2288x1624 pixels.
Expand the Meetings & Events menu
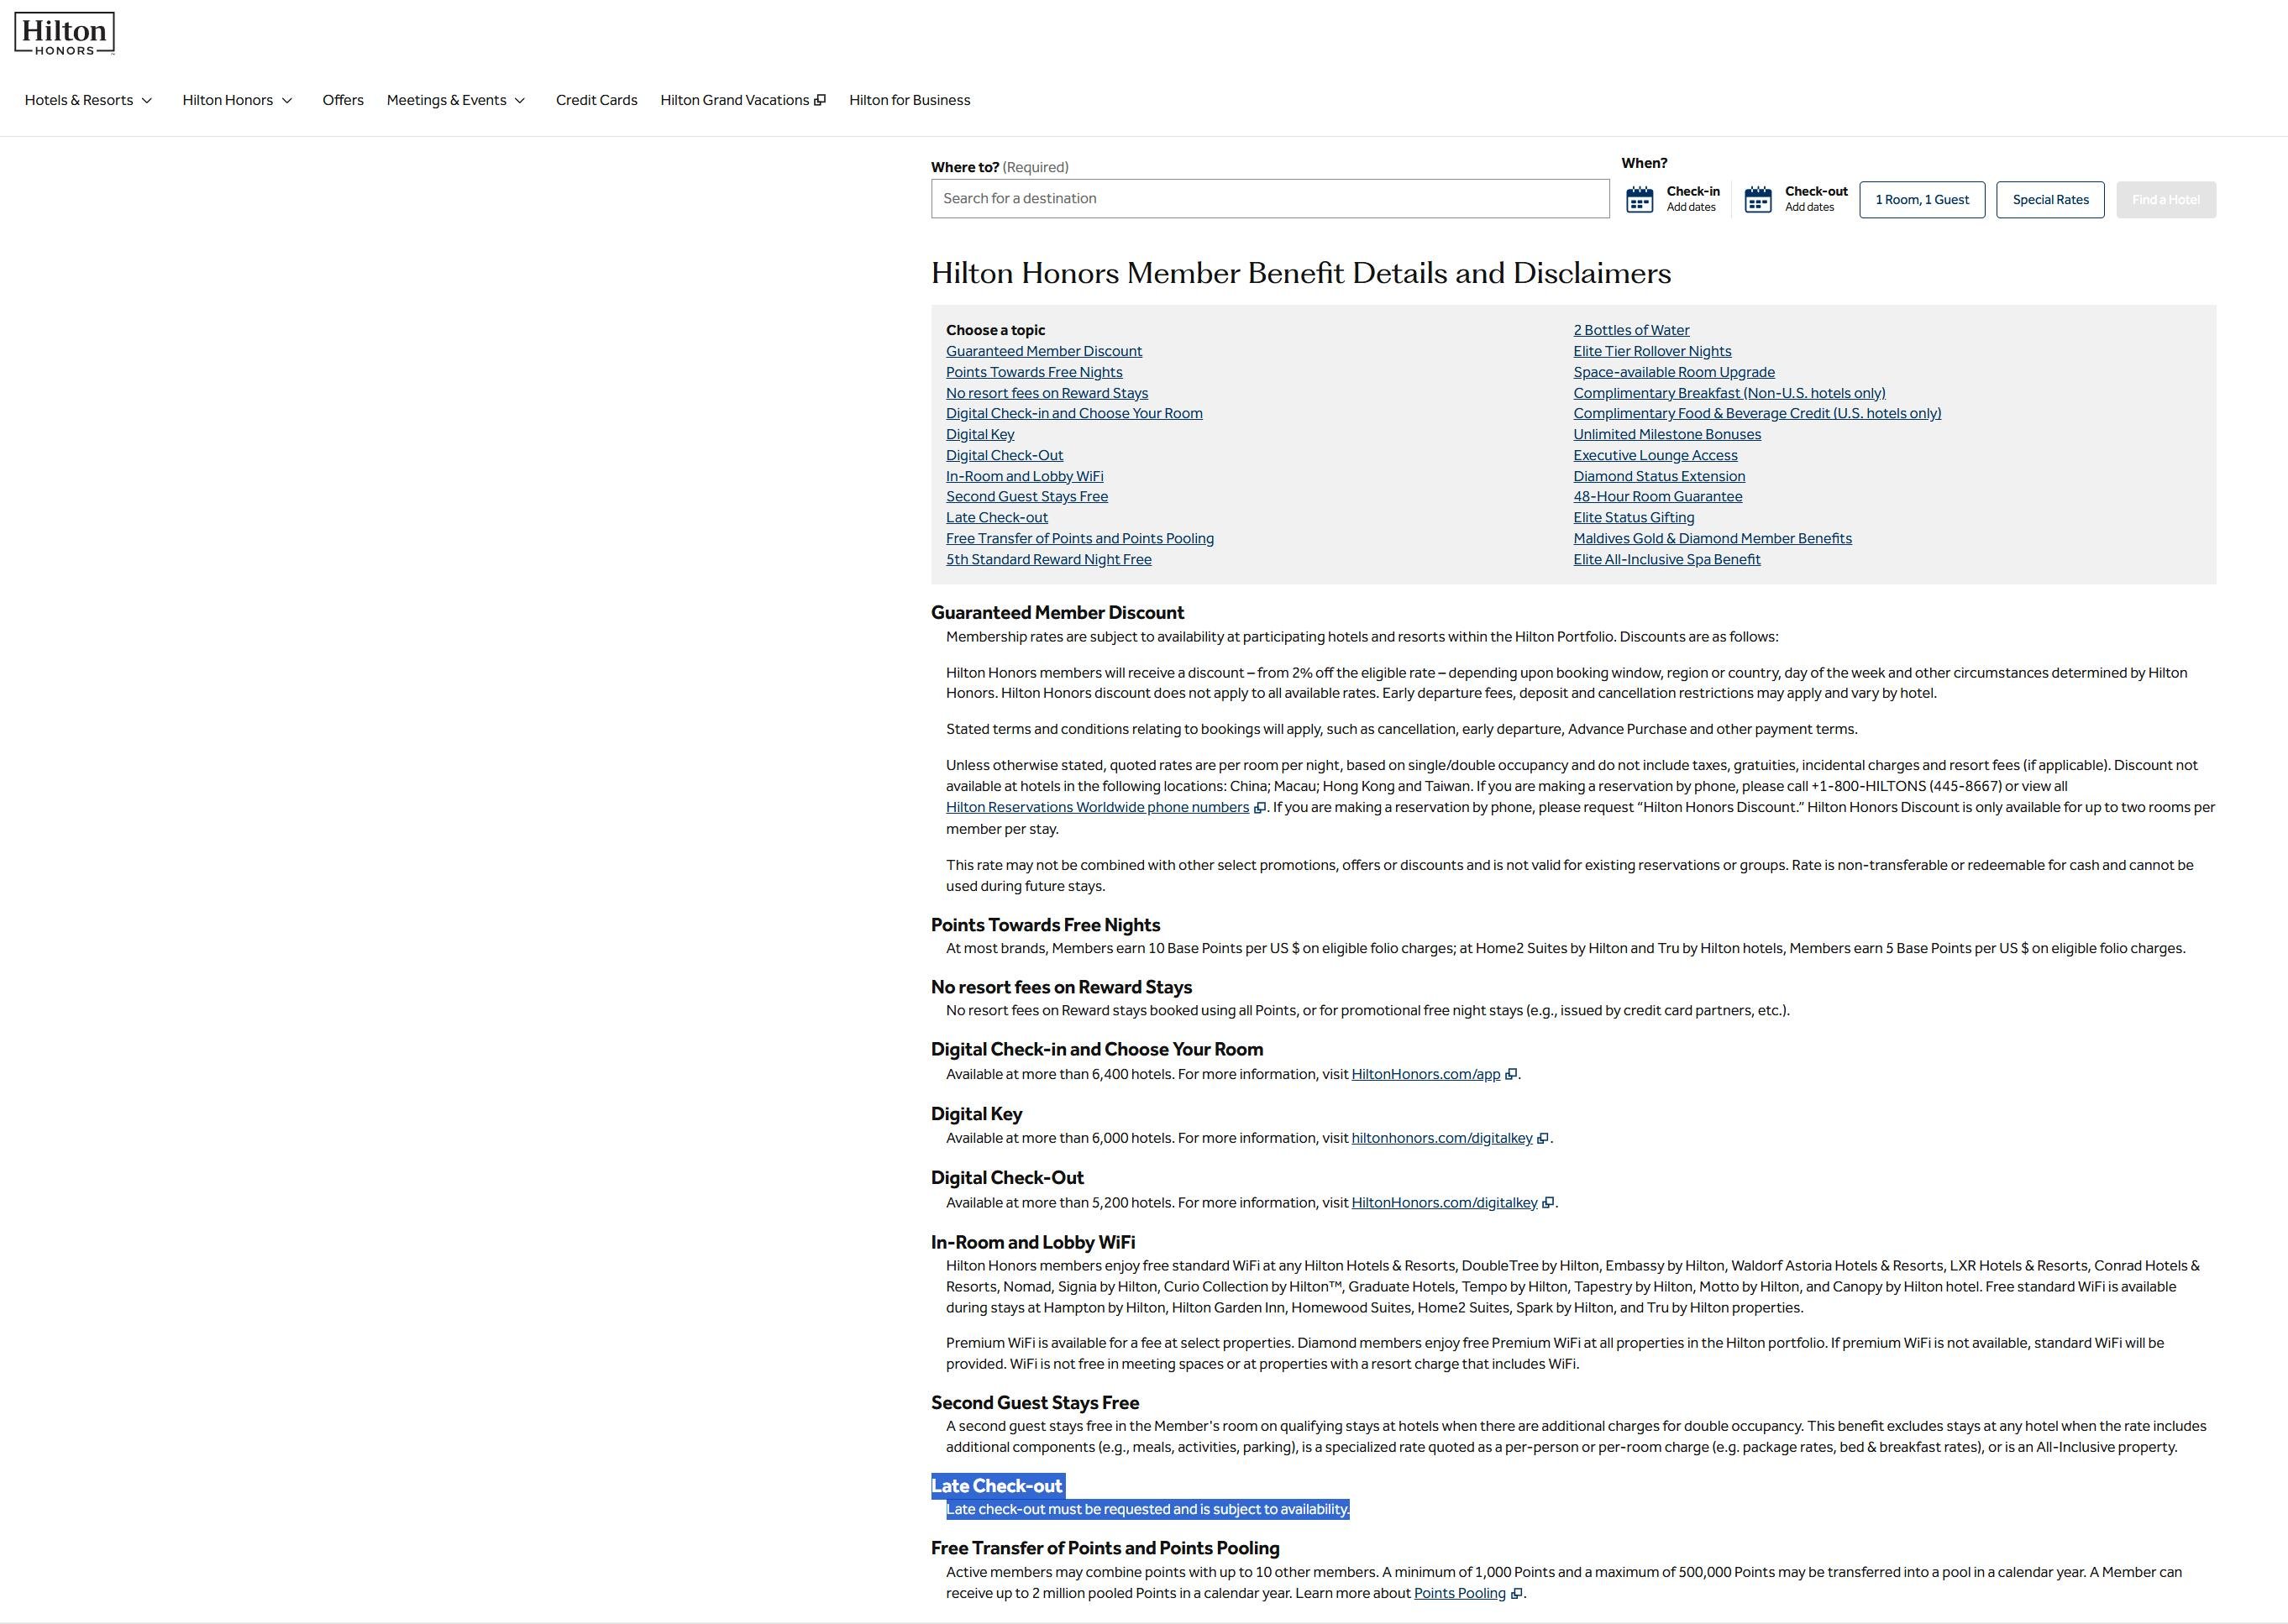456,100
